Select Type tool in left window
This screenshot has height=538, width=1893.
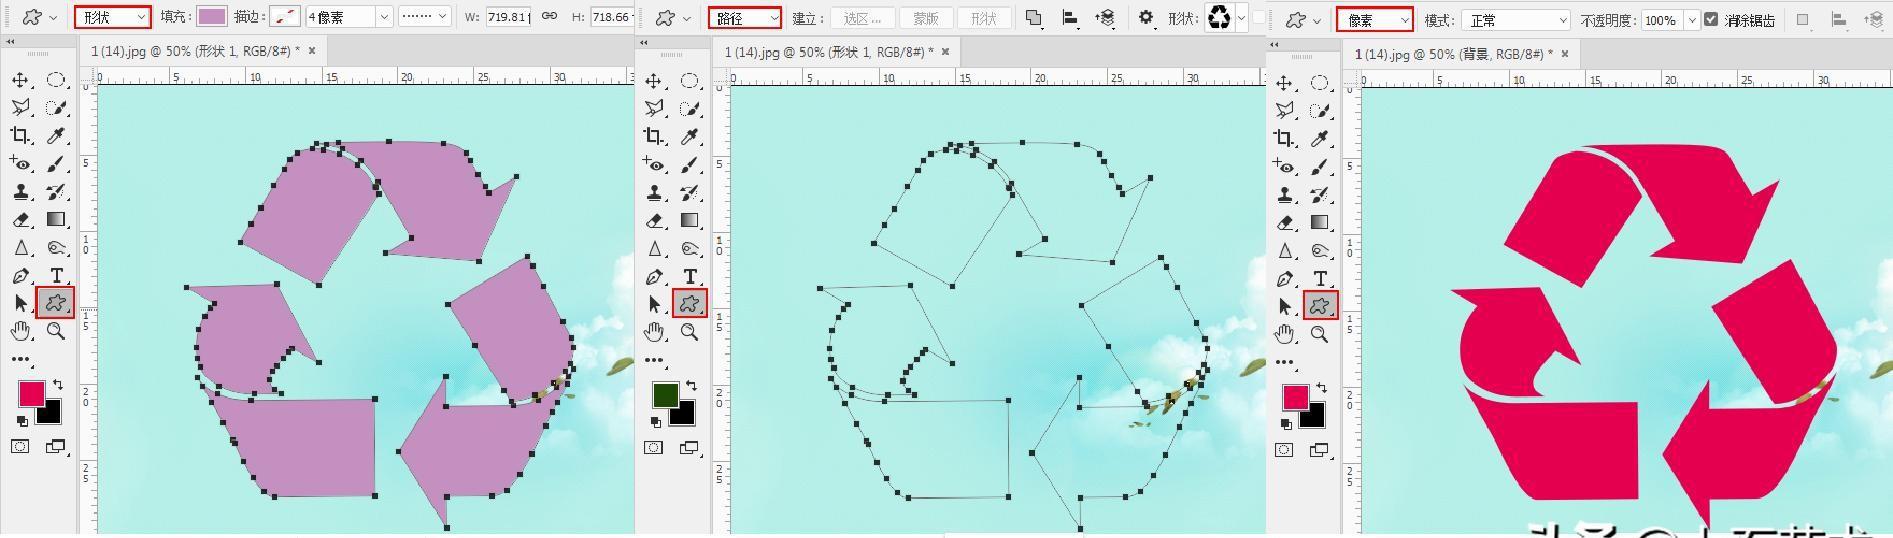[56, 276]
